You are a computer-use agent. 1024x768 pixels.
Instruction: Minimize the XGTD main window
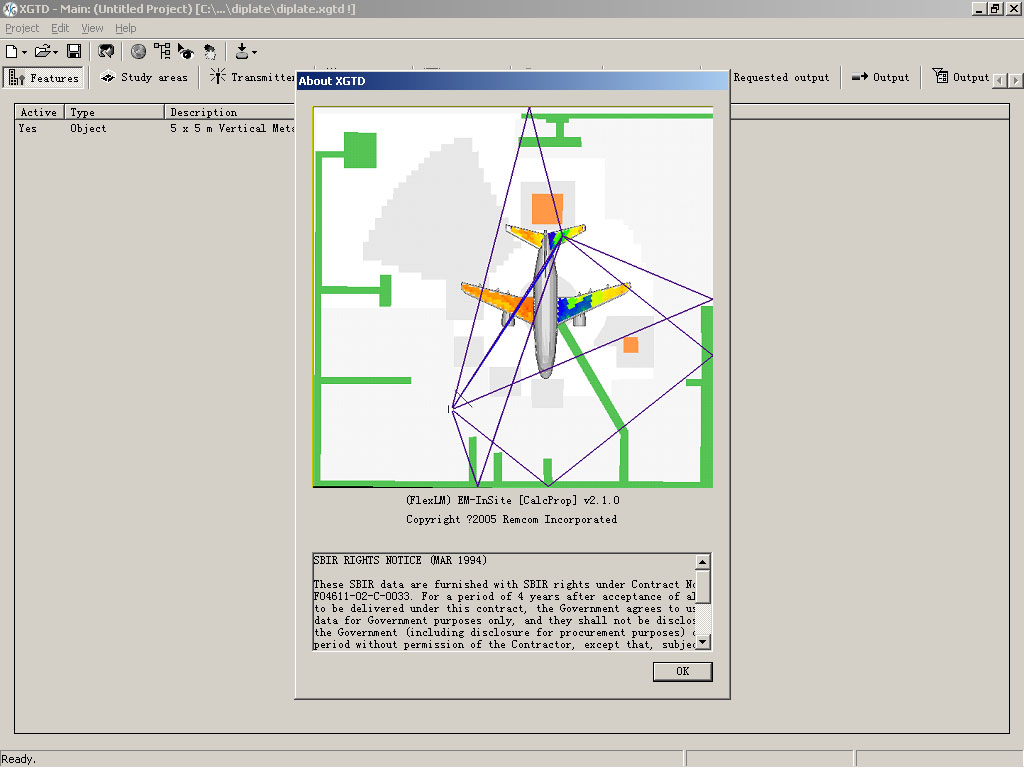click(x=979, y=9)
